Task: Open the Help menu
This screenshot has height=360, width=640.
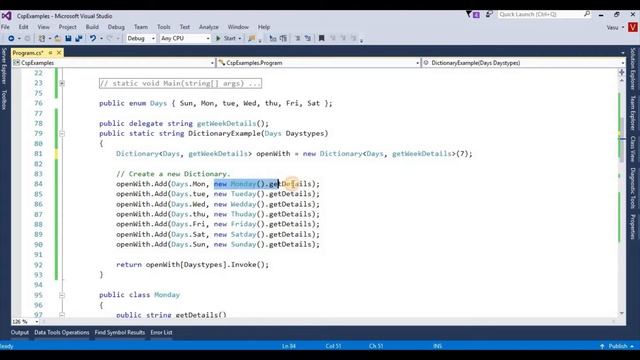Action: [x=264, y=27]
